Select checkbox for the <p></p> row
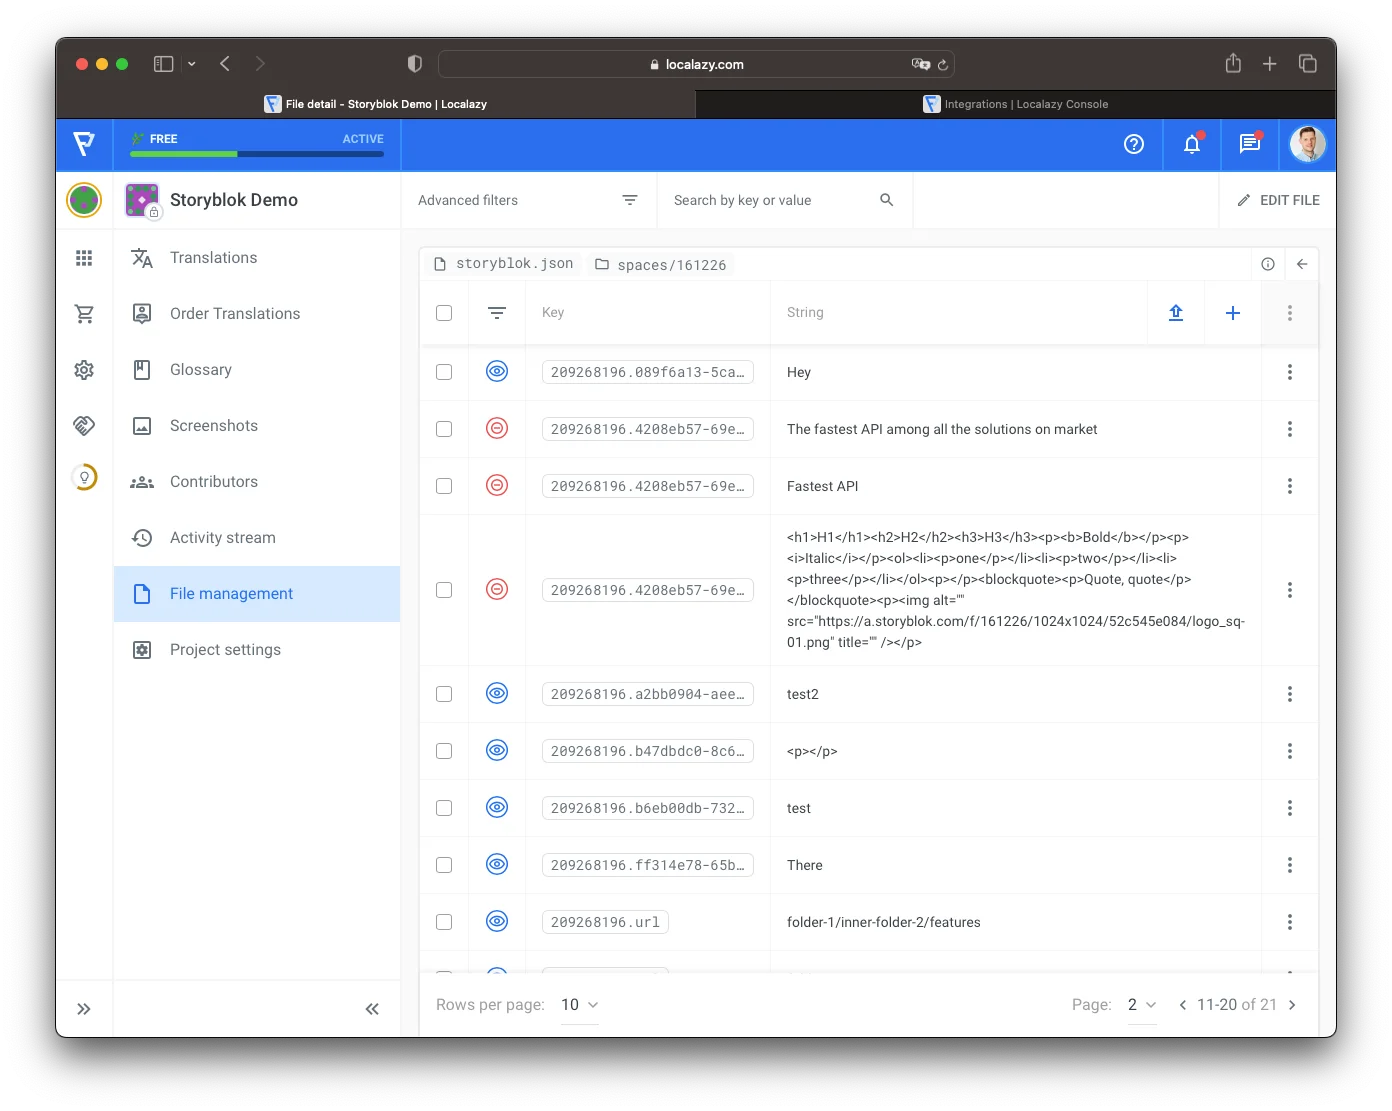The height and width of the screenshot is (1111, 1392). pos(444,751)
